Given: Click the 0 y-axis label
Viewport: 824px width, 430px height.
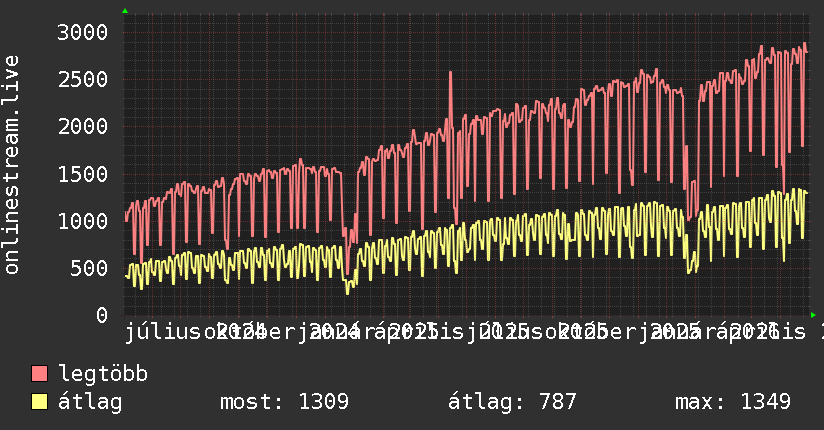Looking at the screenshot, I should (x=102, y=315).
